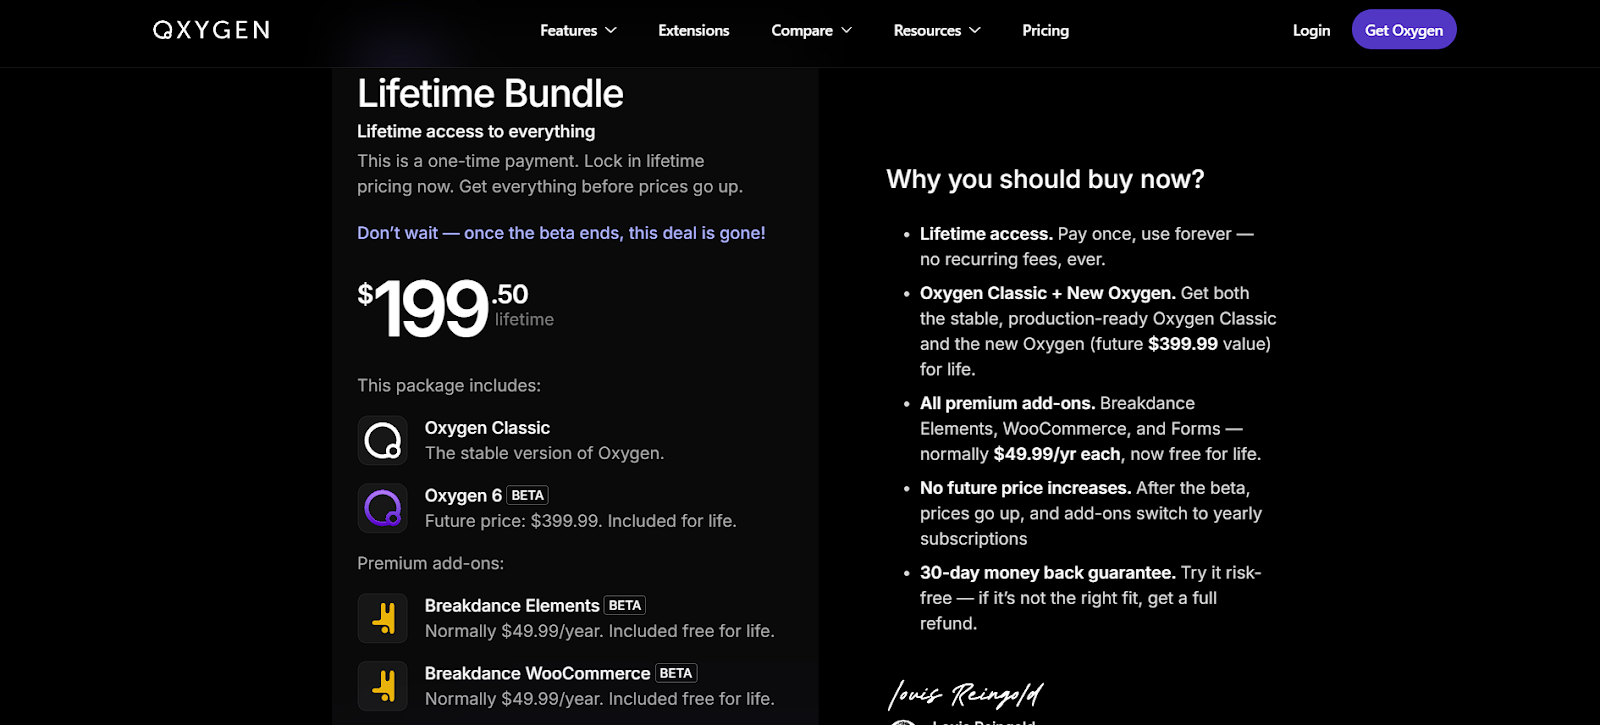The width and height of the screenshot is (1600, 725).
Task: Expand the Resources dropdown menu
Action: [x=937, y=30]
